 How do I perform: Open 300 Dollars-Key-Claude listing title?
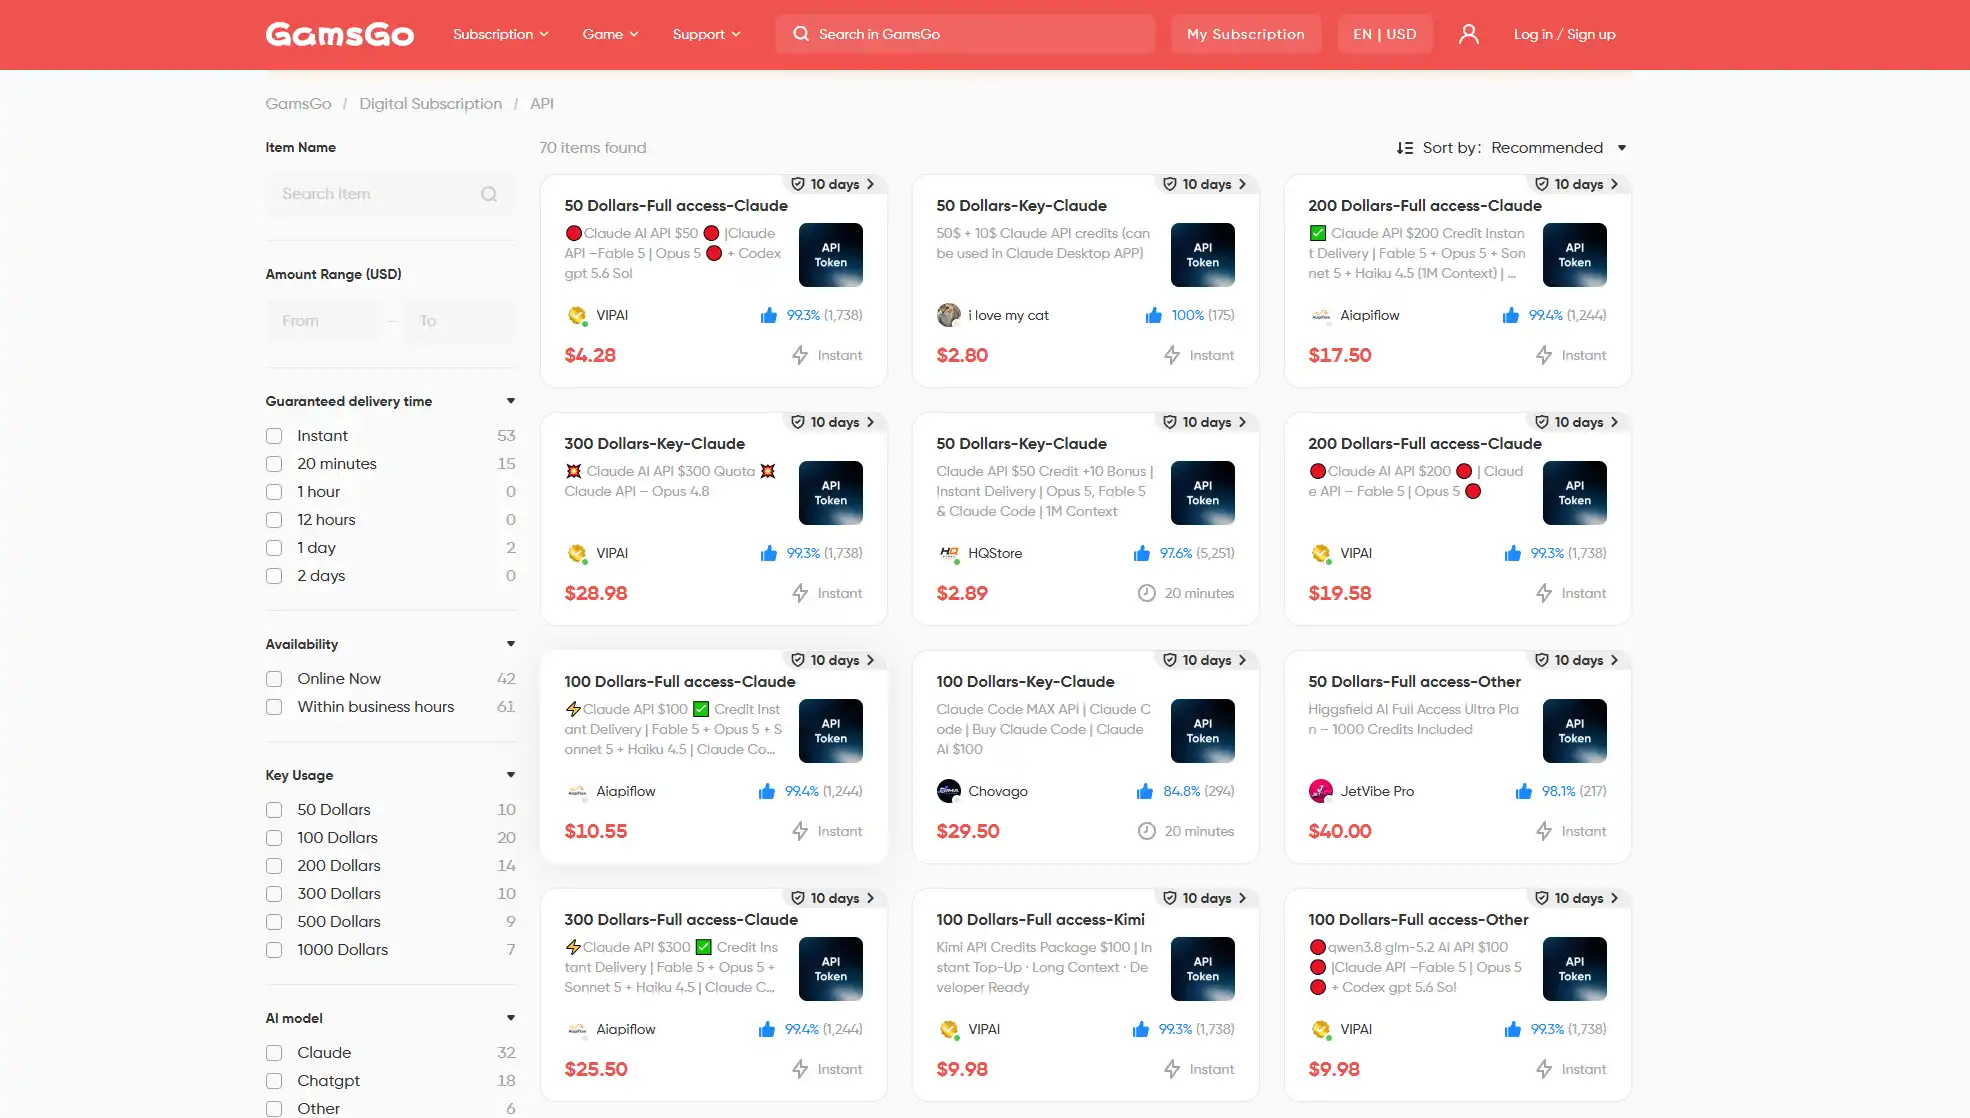pos(654,444)
